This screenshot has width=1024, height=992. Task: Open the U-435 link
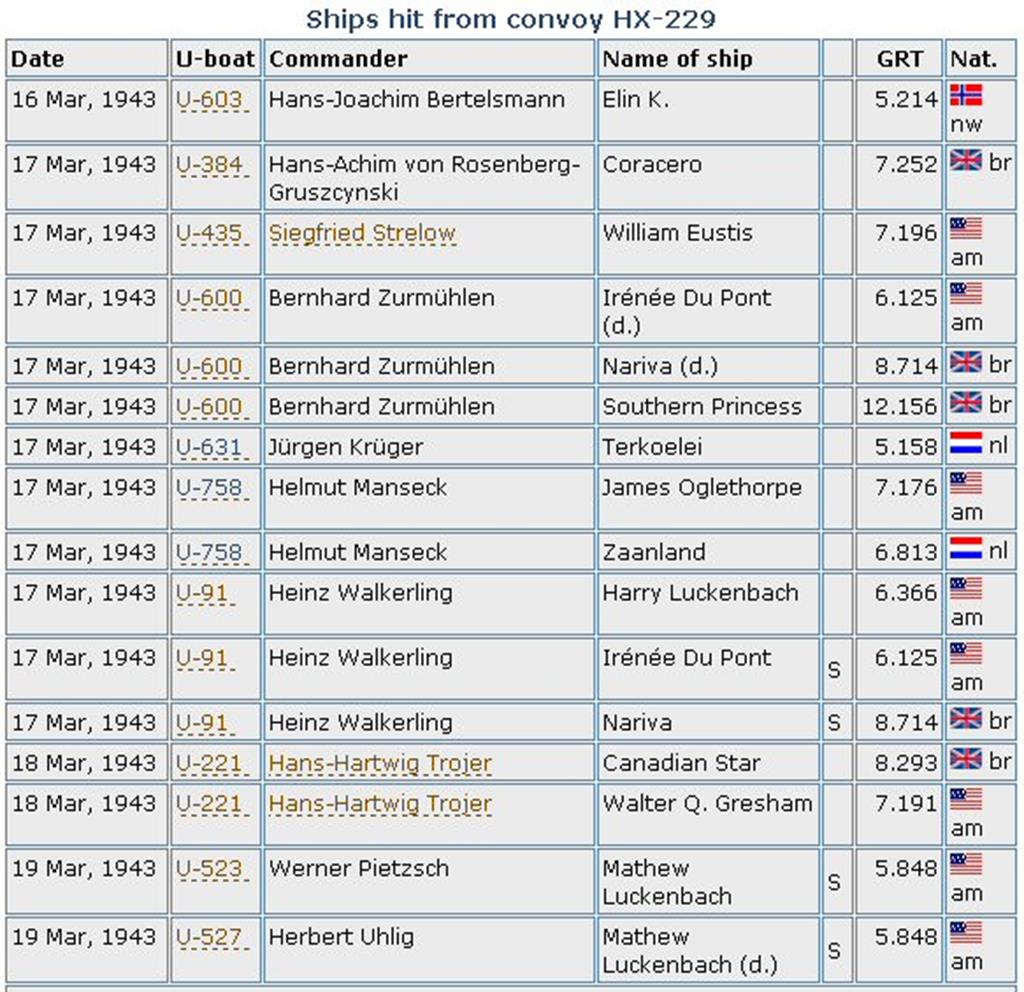coord(208,233)
